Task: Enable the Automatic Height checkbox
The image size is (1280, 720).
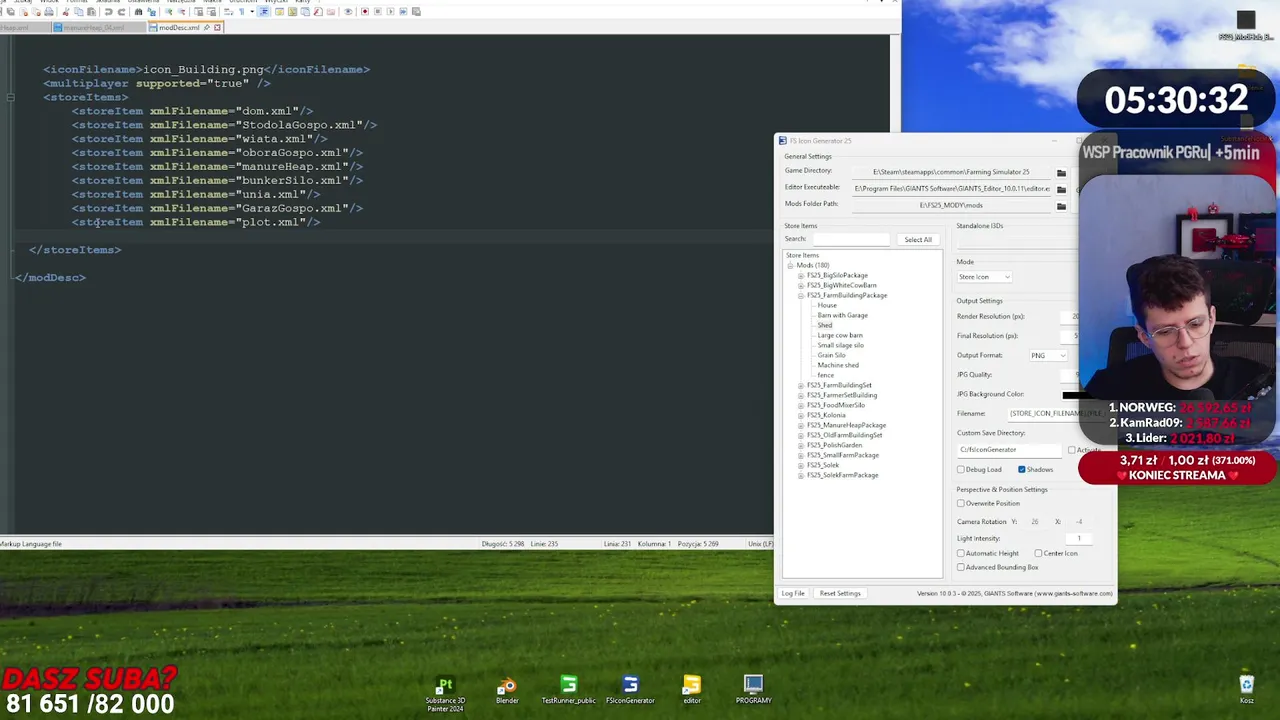Action: [x=961, y=553]
